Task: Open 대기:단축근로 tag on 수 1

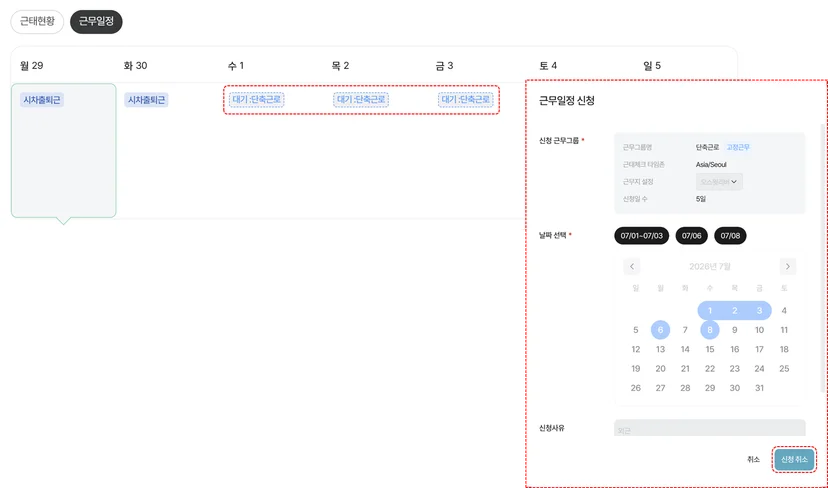Action: point(257,100)
